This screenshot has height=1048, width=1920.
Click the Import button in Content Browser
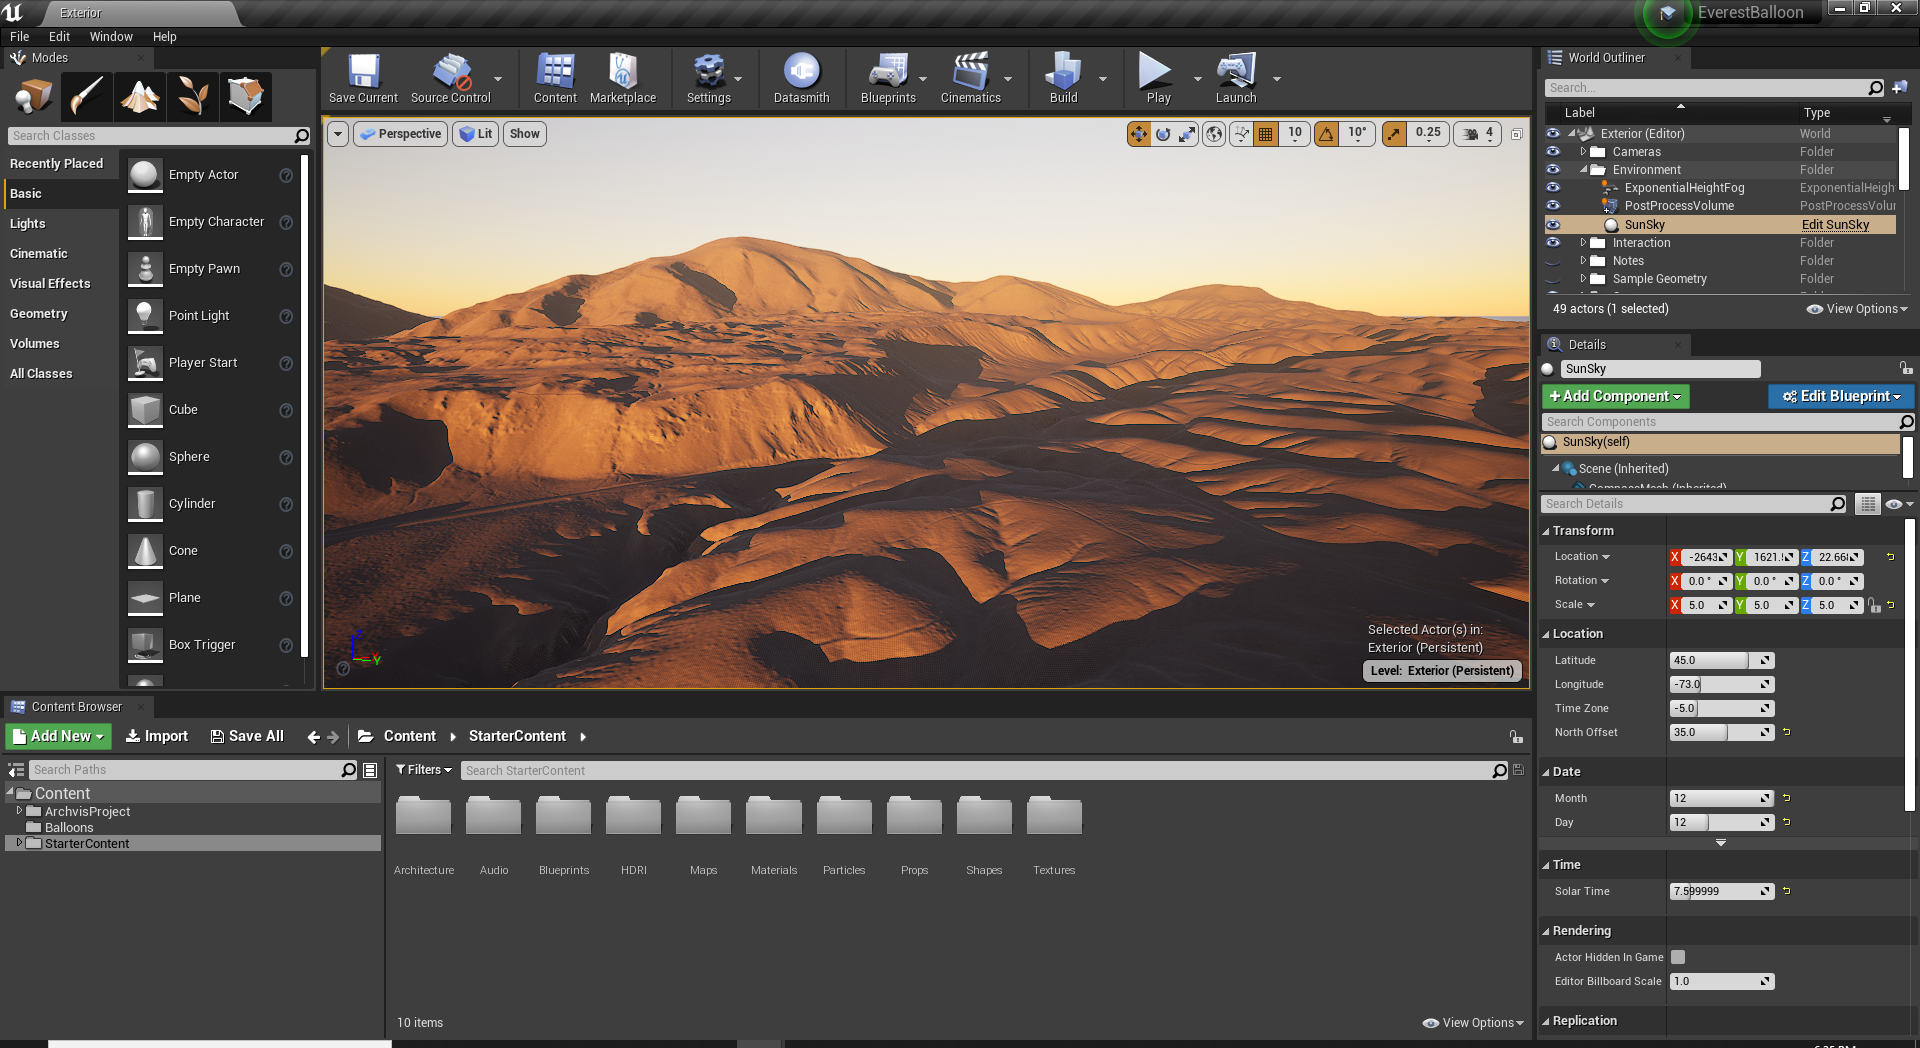pyautogui.click(x=157, y=737)
